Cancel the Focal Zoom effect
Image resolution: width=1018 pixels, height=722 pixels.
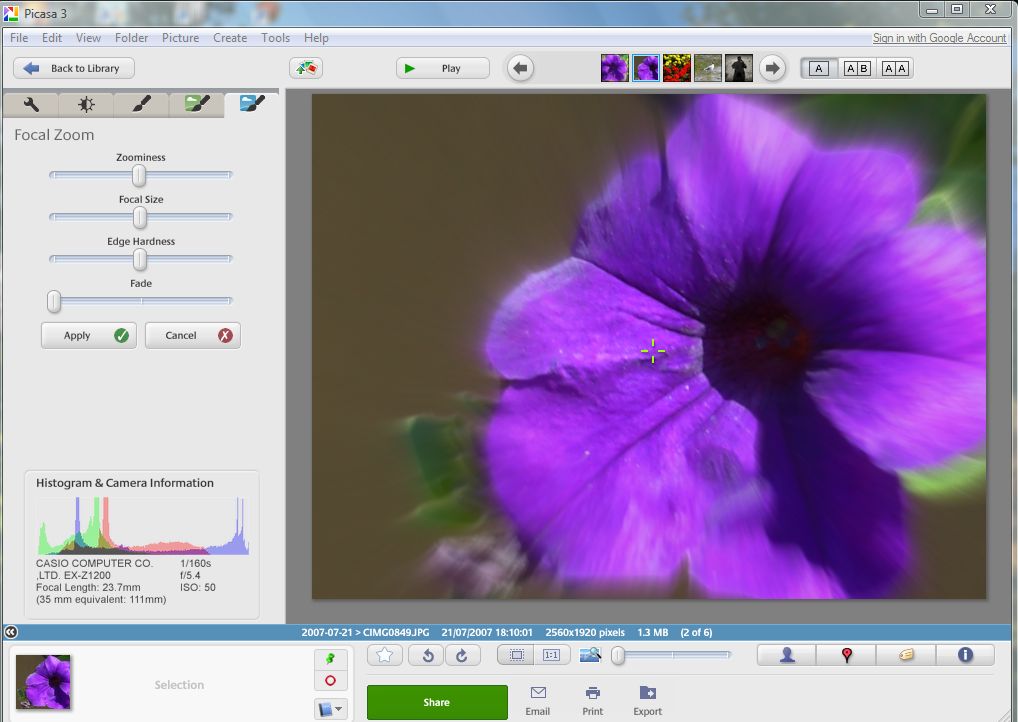click(x=193, y=336)
